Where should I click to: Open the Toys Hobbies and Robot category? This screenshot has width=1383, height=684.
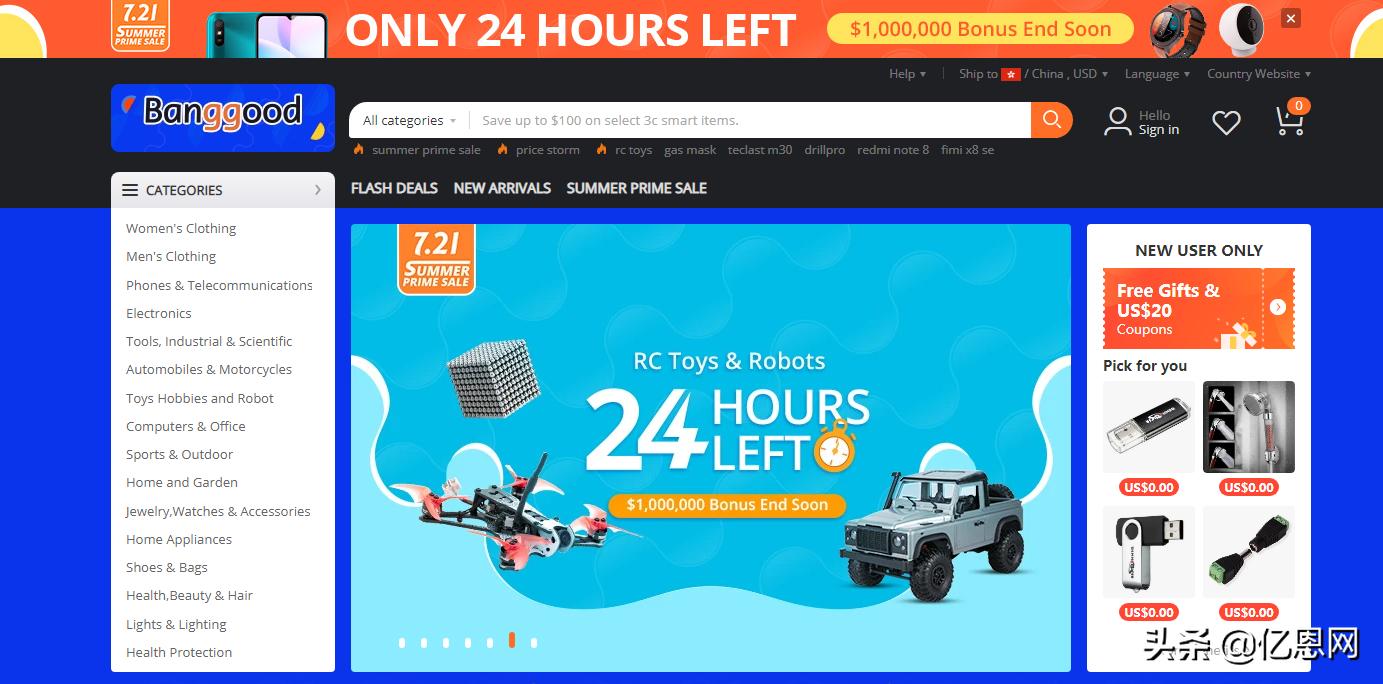(x=200, y=398)
